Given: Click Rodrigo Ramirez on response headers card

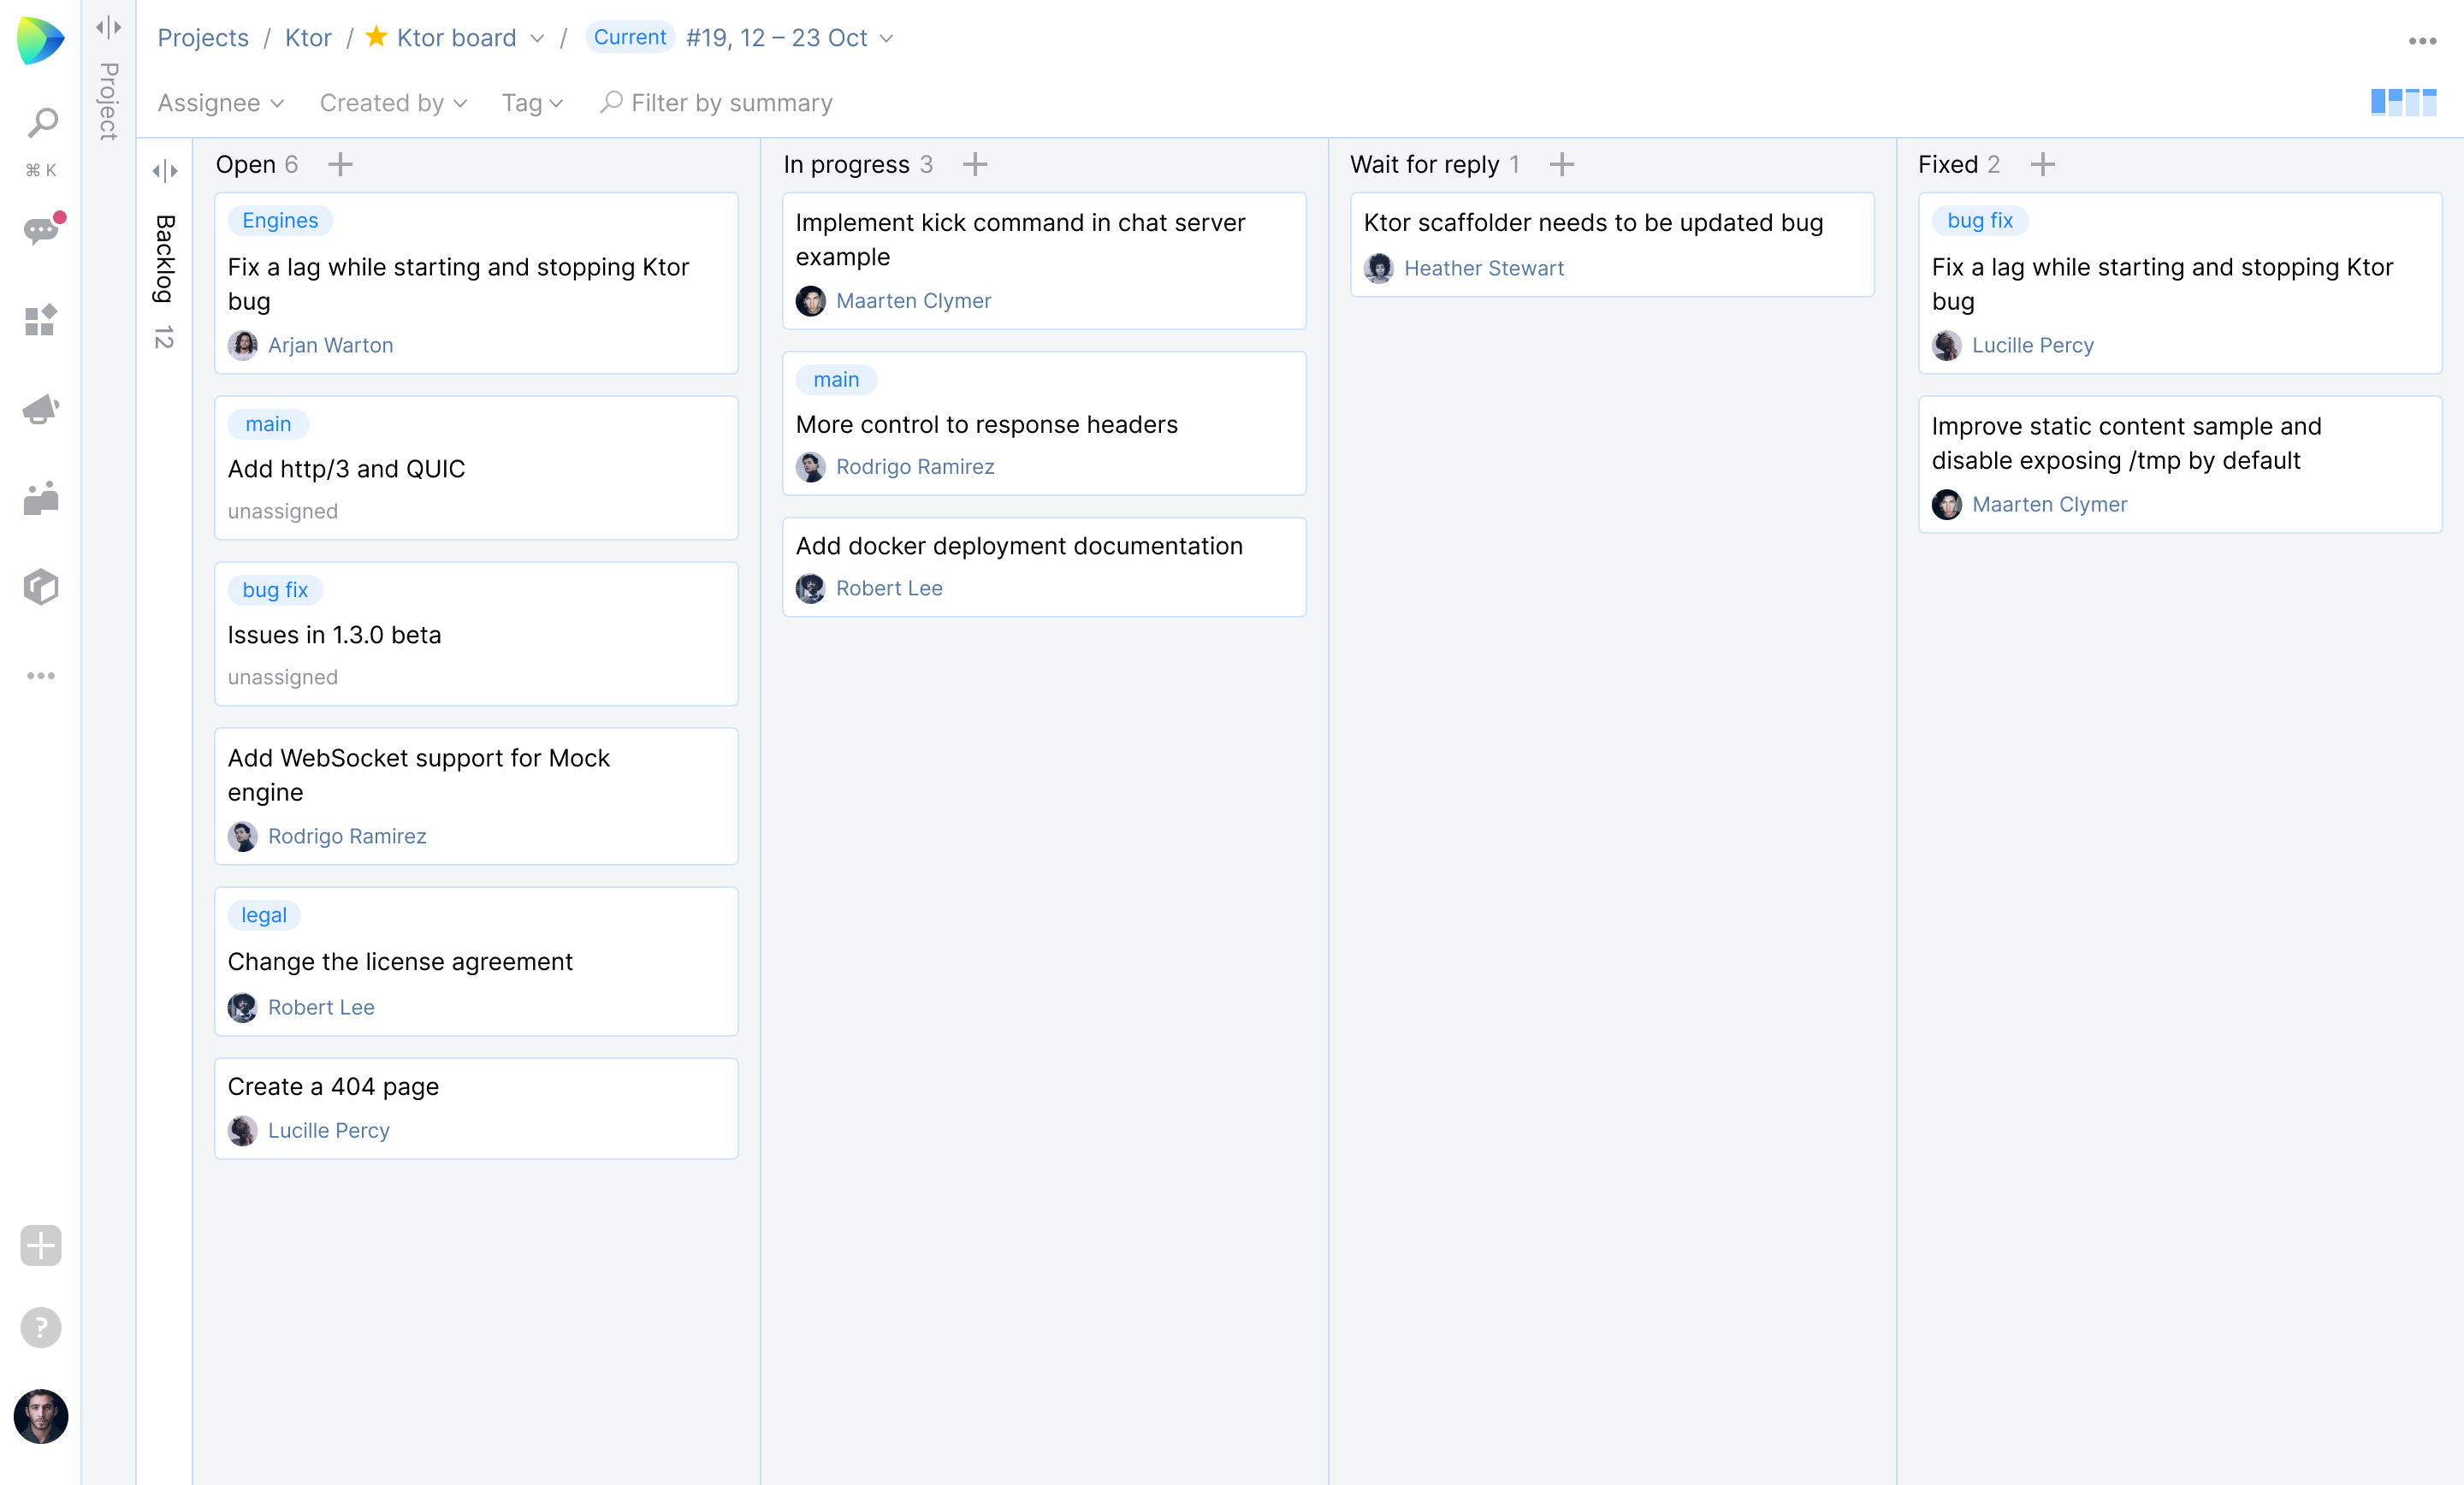Looking at the screenshot, I should tap(915, 467).
